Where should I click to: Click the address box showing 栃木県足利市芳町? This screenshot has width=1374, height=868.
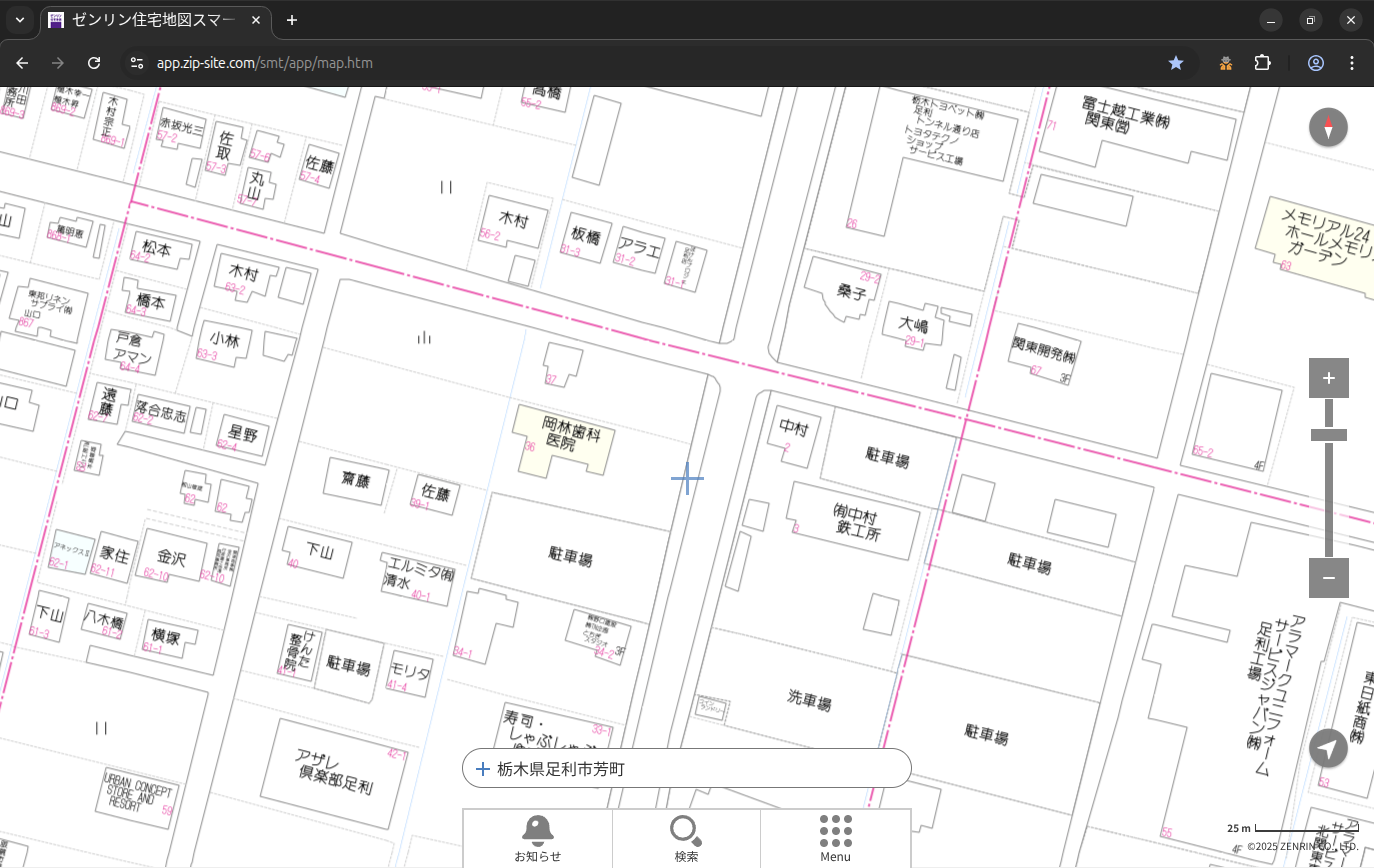pos(686,769)
